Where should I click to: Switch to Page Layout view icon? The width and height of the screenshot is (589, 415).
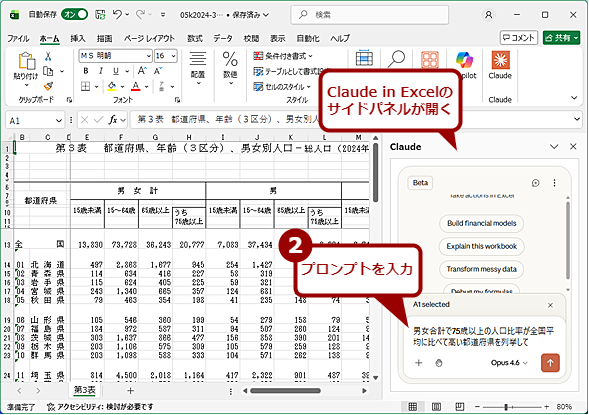point(436,407)
